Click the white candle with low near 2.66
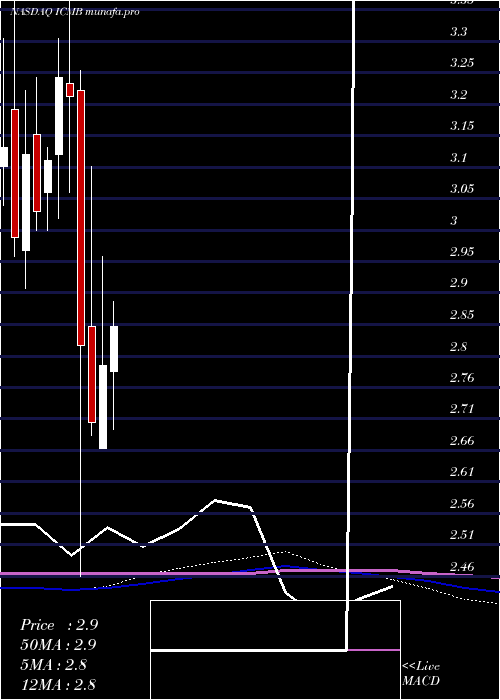The image size is (500, 700). pyautogui.click(x=103, y=407)
